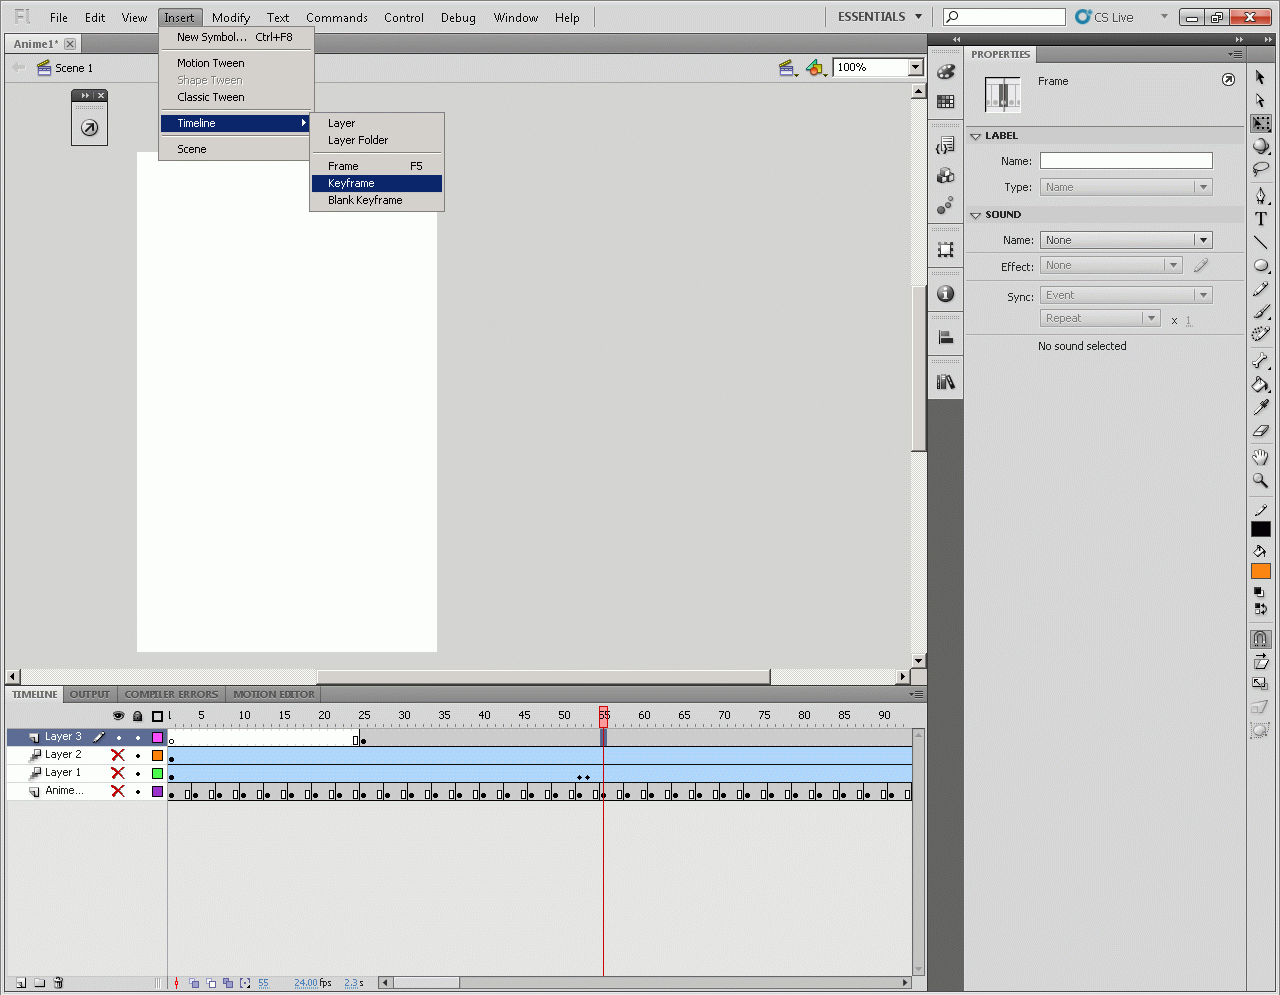Toggle Onion Skin in timeline

coord(194,983)
